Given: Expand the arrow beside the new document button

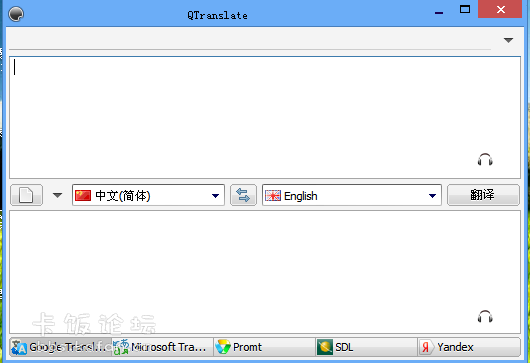Looking at the screenshot, I should tap(57, 195).
